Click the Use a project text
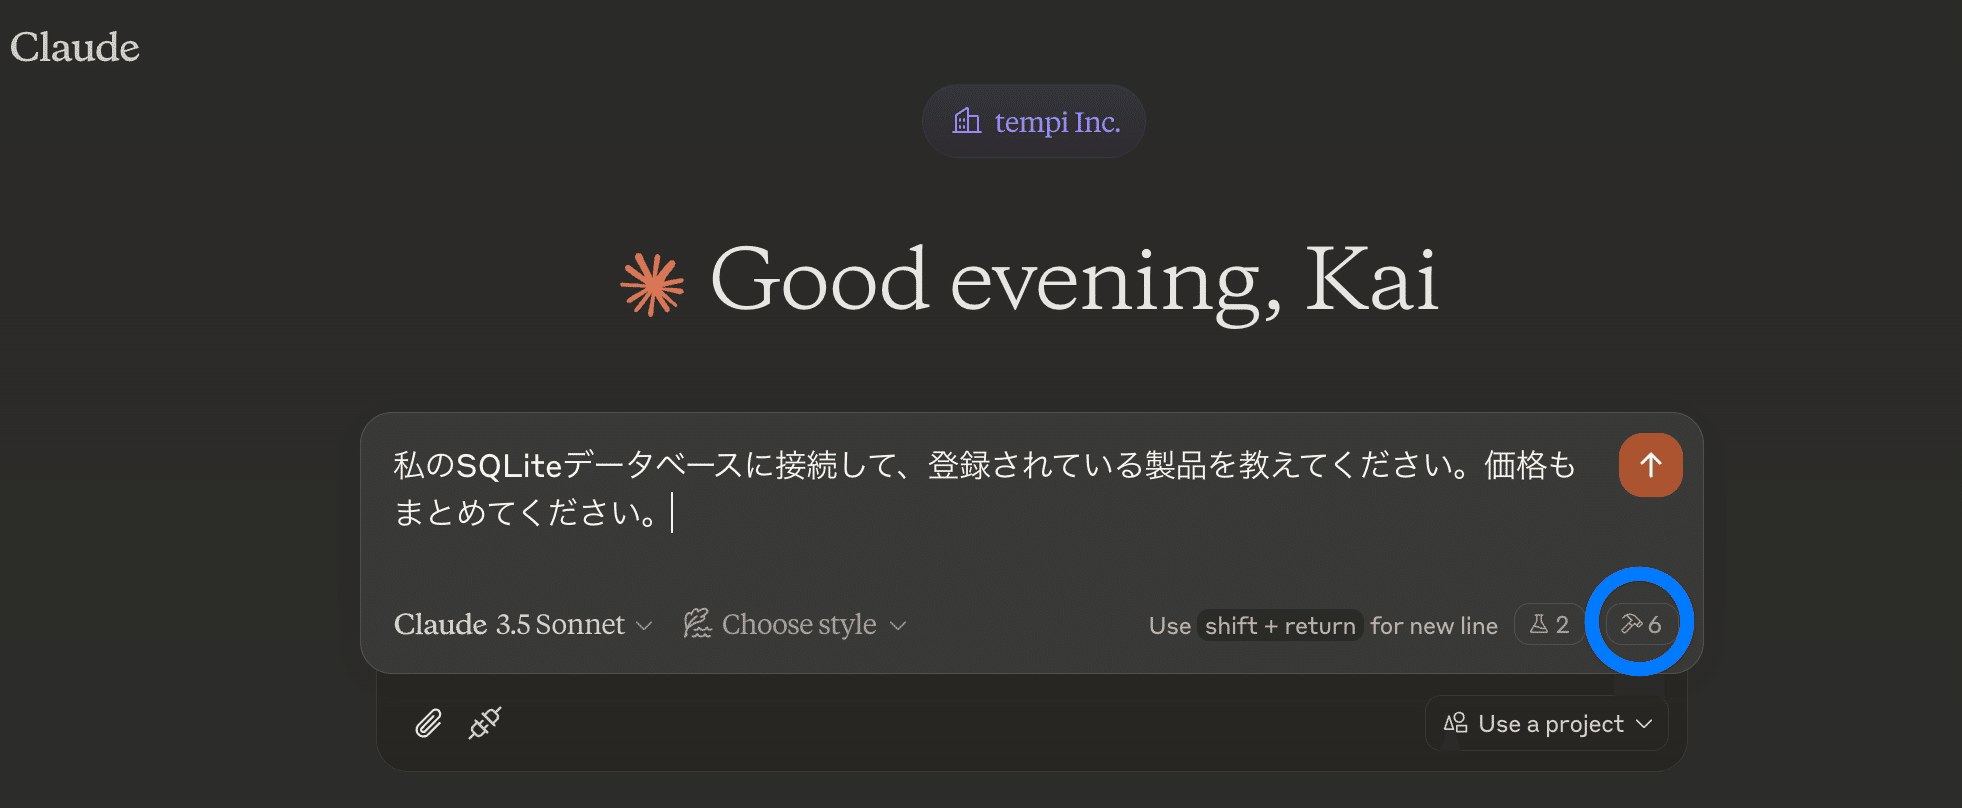 (x=1550, y=723)
